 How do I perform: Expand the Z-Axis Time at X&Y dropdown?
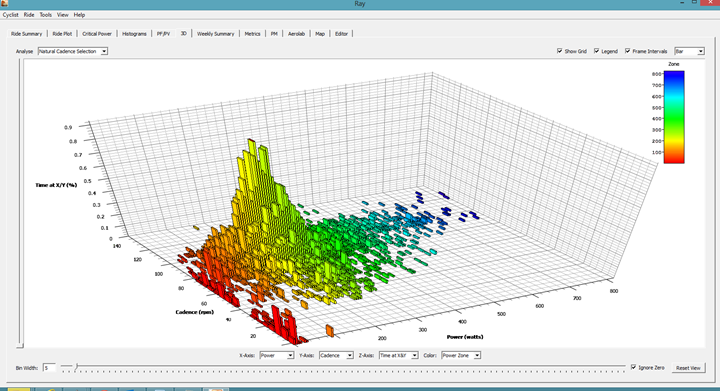[399, 355]
